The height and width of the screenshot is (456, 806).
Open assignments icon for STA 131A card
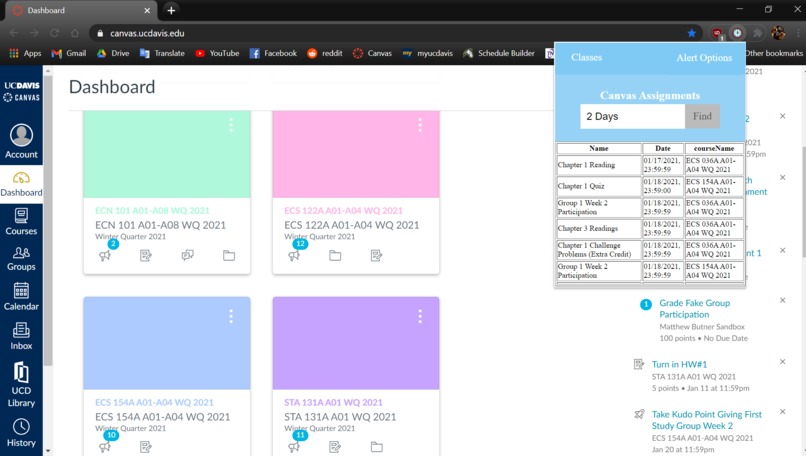[335, 447]
